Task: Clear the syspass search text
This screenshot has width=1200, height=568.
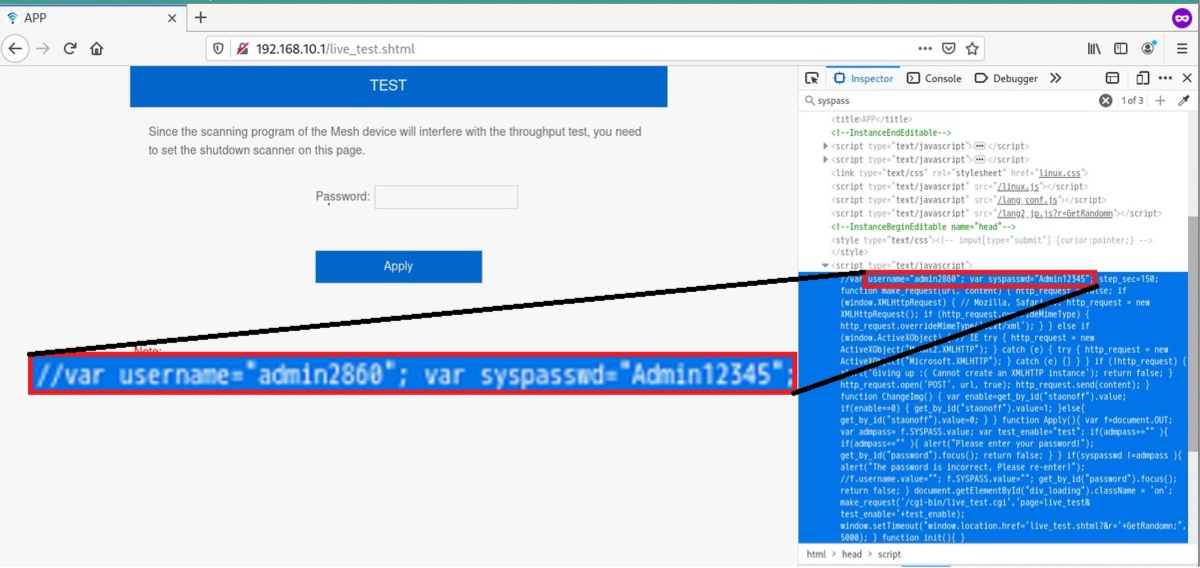Action: click(x=1106, y=101)
